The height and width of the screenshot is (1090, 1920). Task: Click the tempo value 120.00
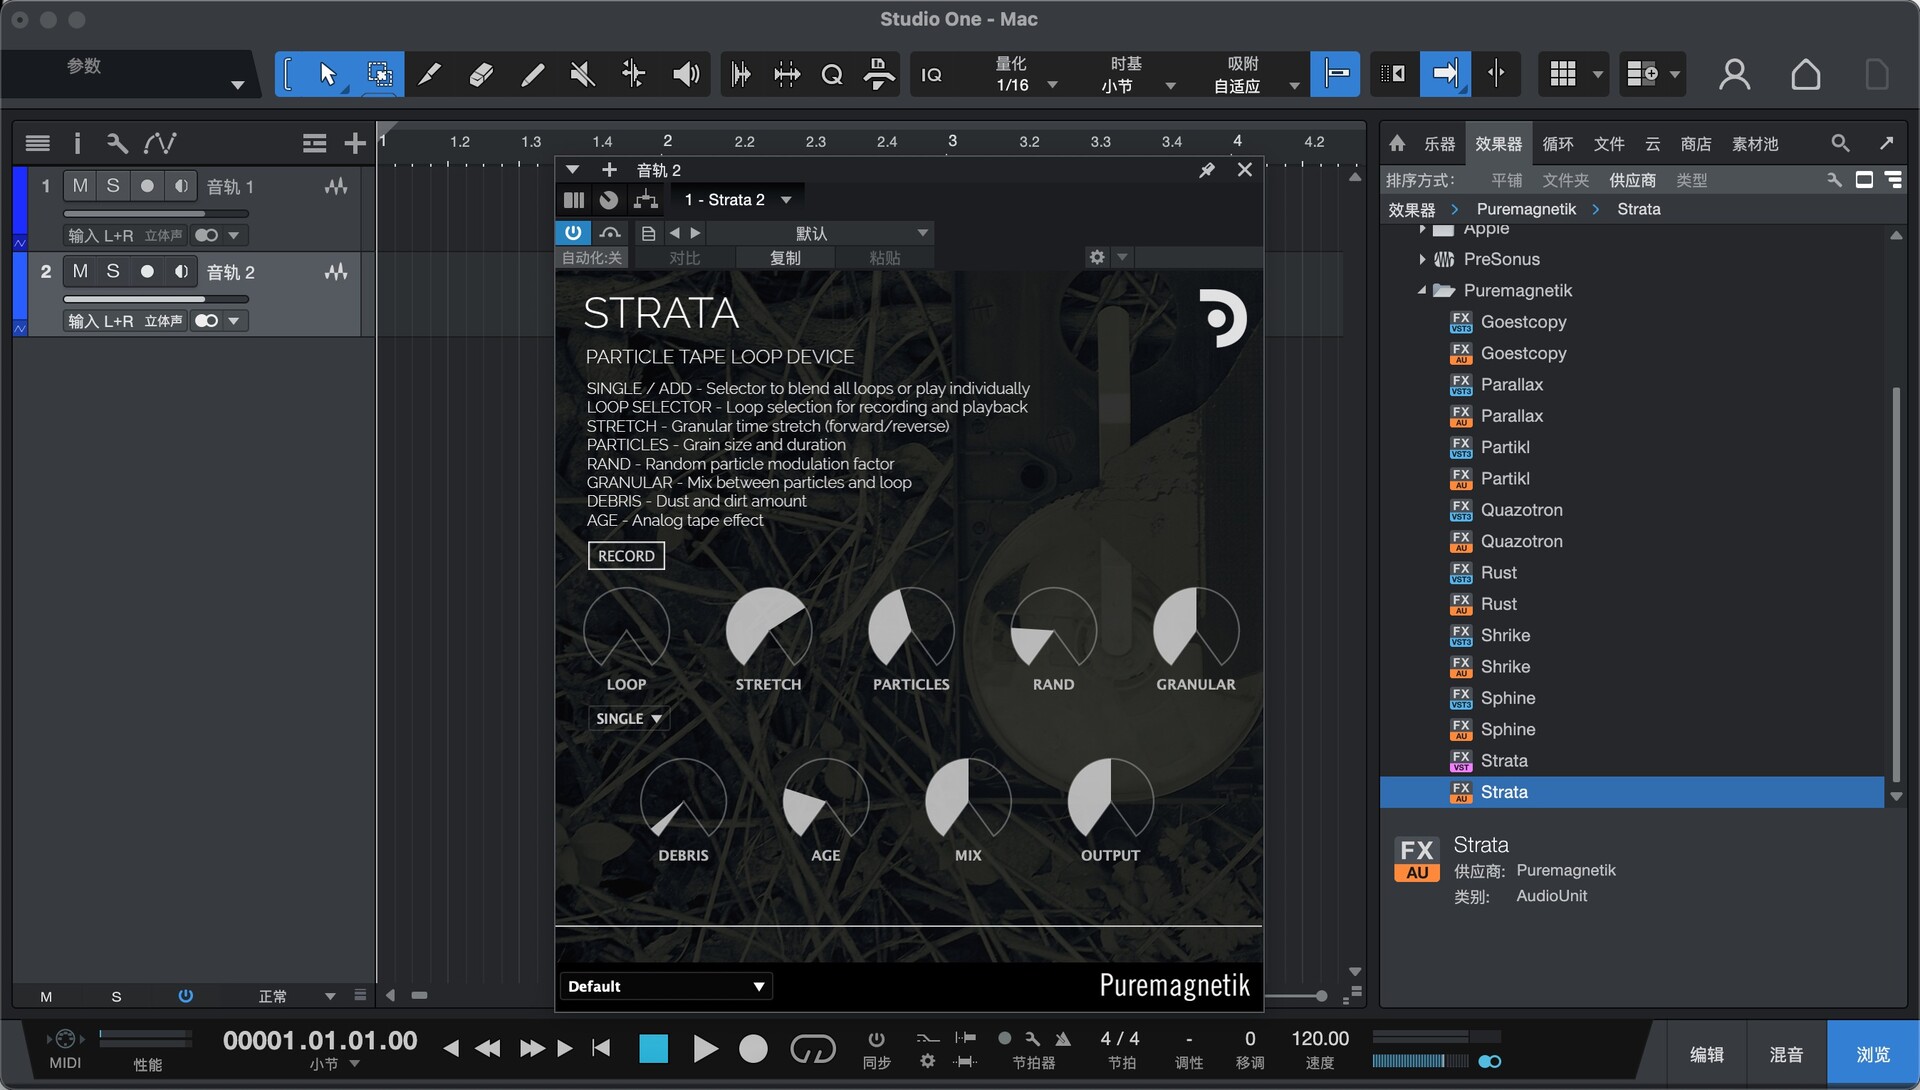click(1320, 1039)
